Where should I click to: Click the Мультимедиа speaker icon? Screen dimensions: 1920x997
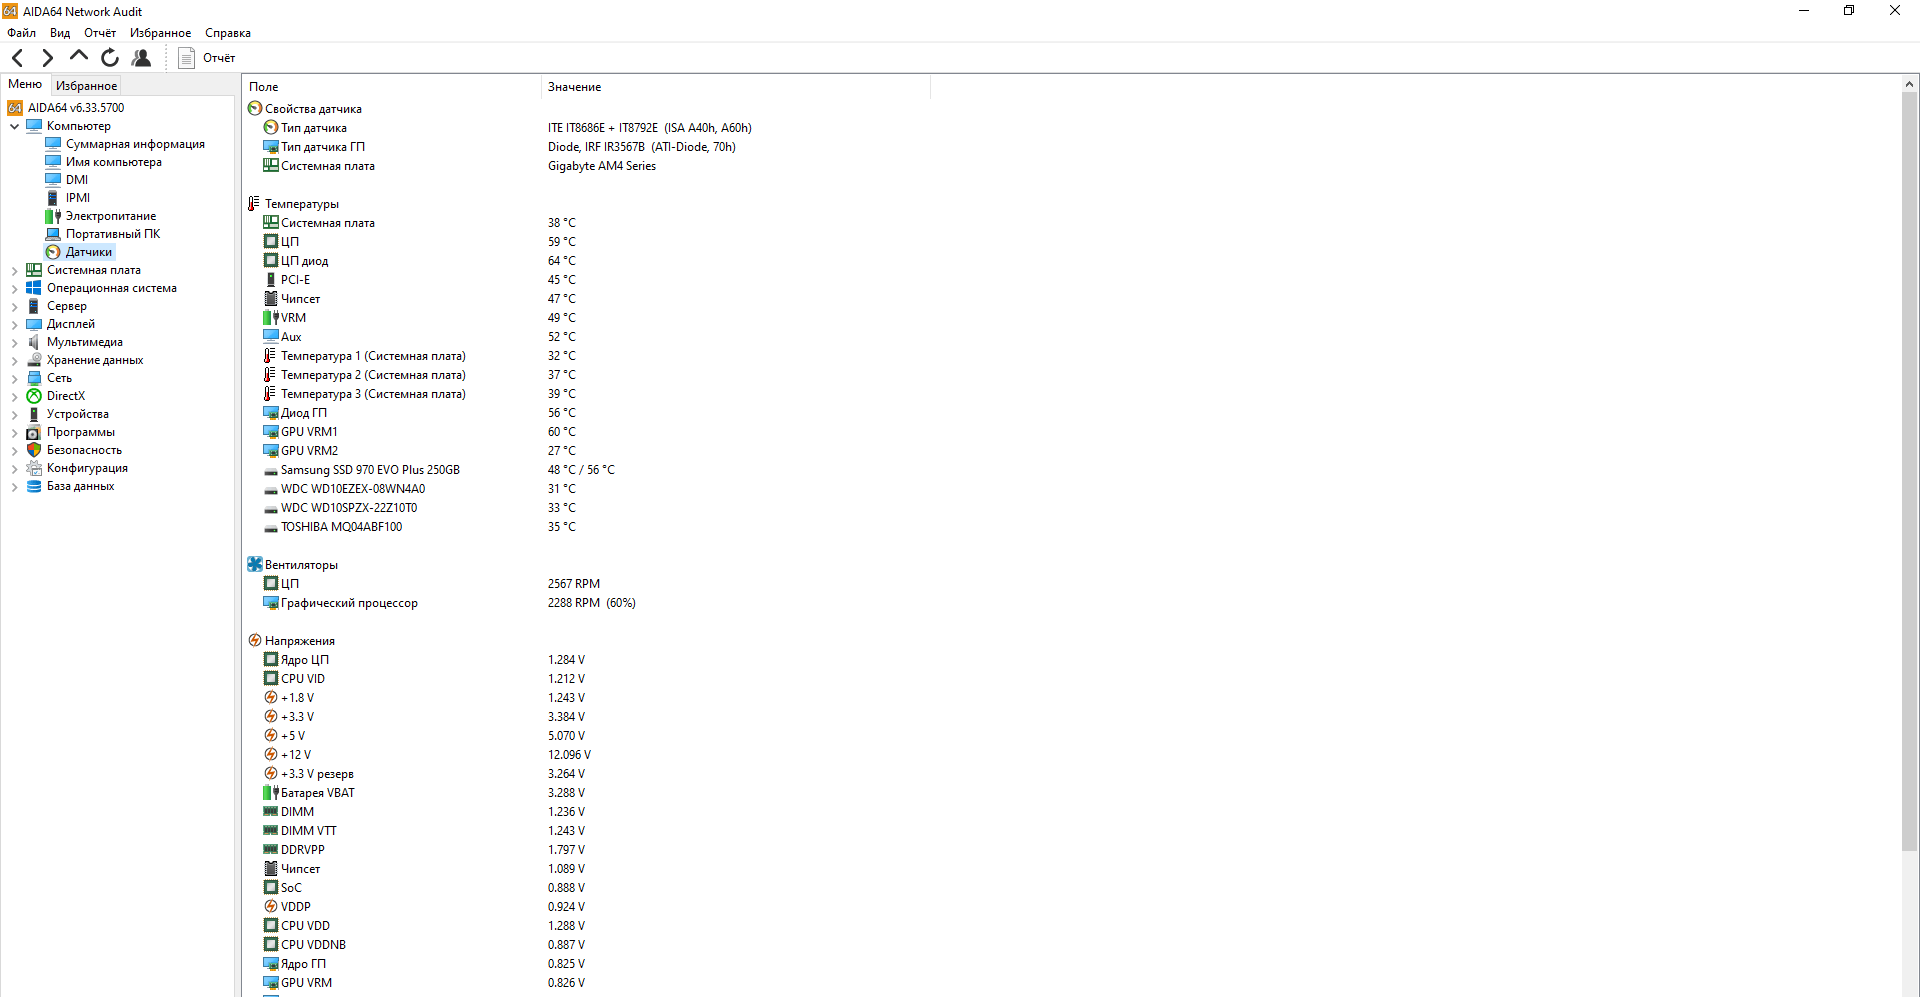click(34, 342)
